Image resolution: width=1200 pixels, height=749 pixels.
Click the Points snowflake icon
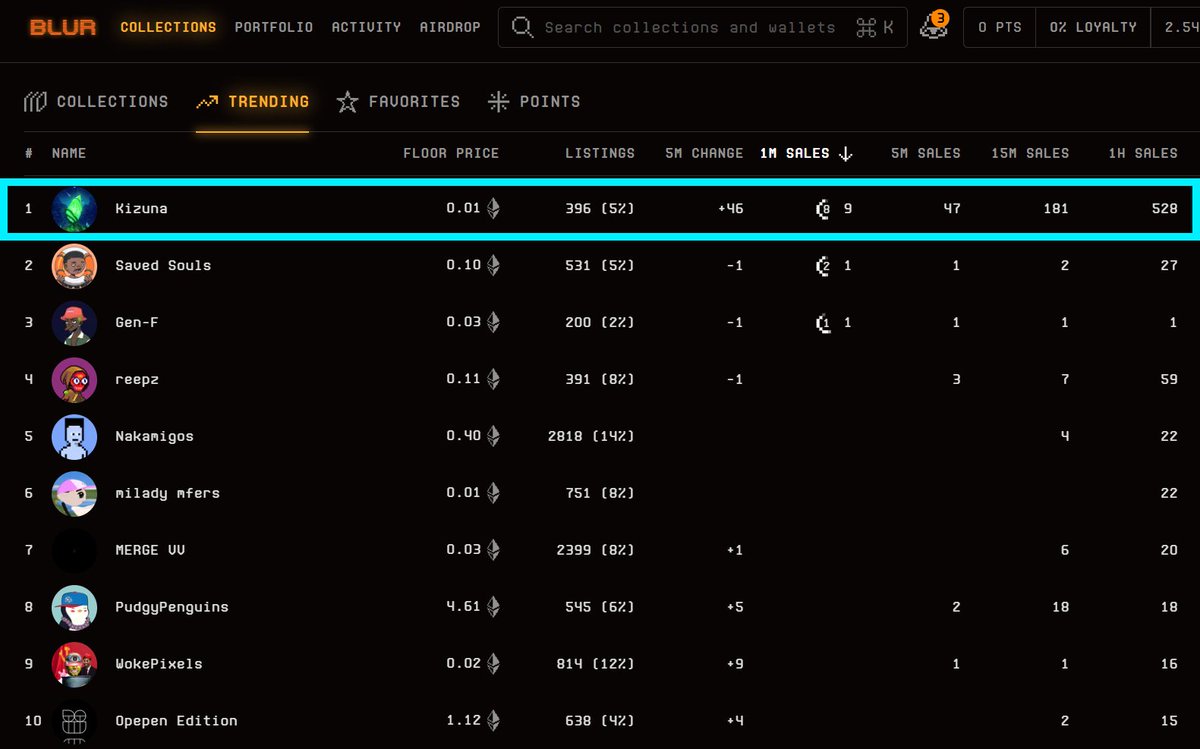(498, 101)
